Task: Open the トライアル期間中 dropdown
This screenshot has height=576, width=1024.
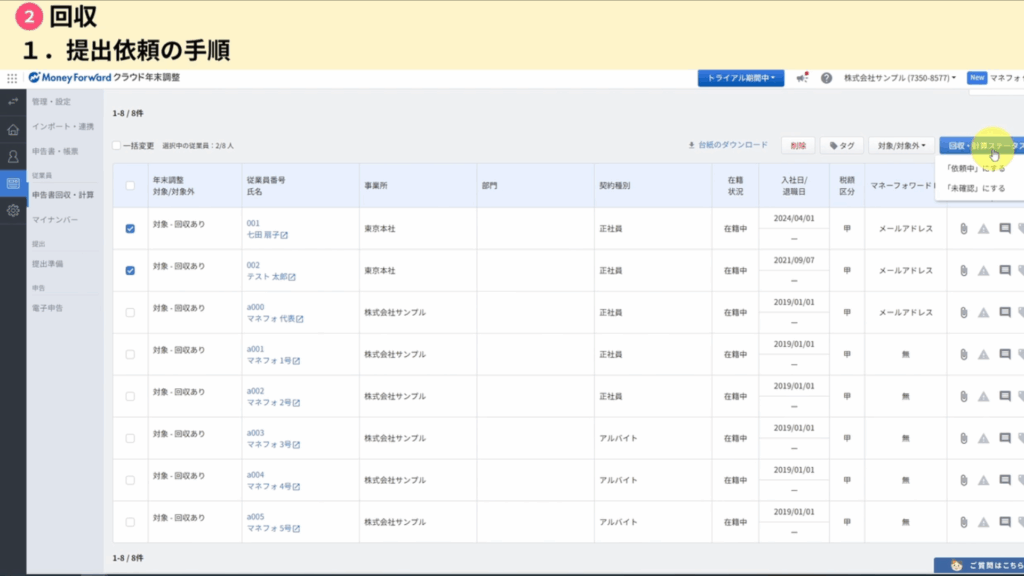Action: [x=740, y=78]
